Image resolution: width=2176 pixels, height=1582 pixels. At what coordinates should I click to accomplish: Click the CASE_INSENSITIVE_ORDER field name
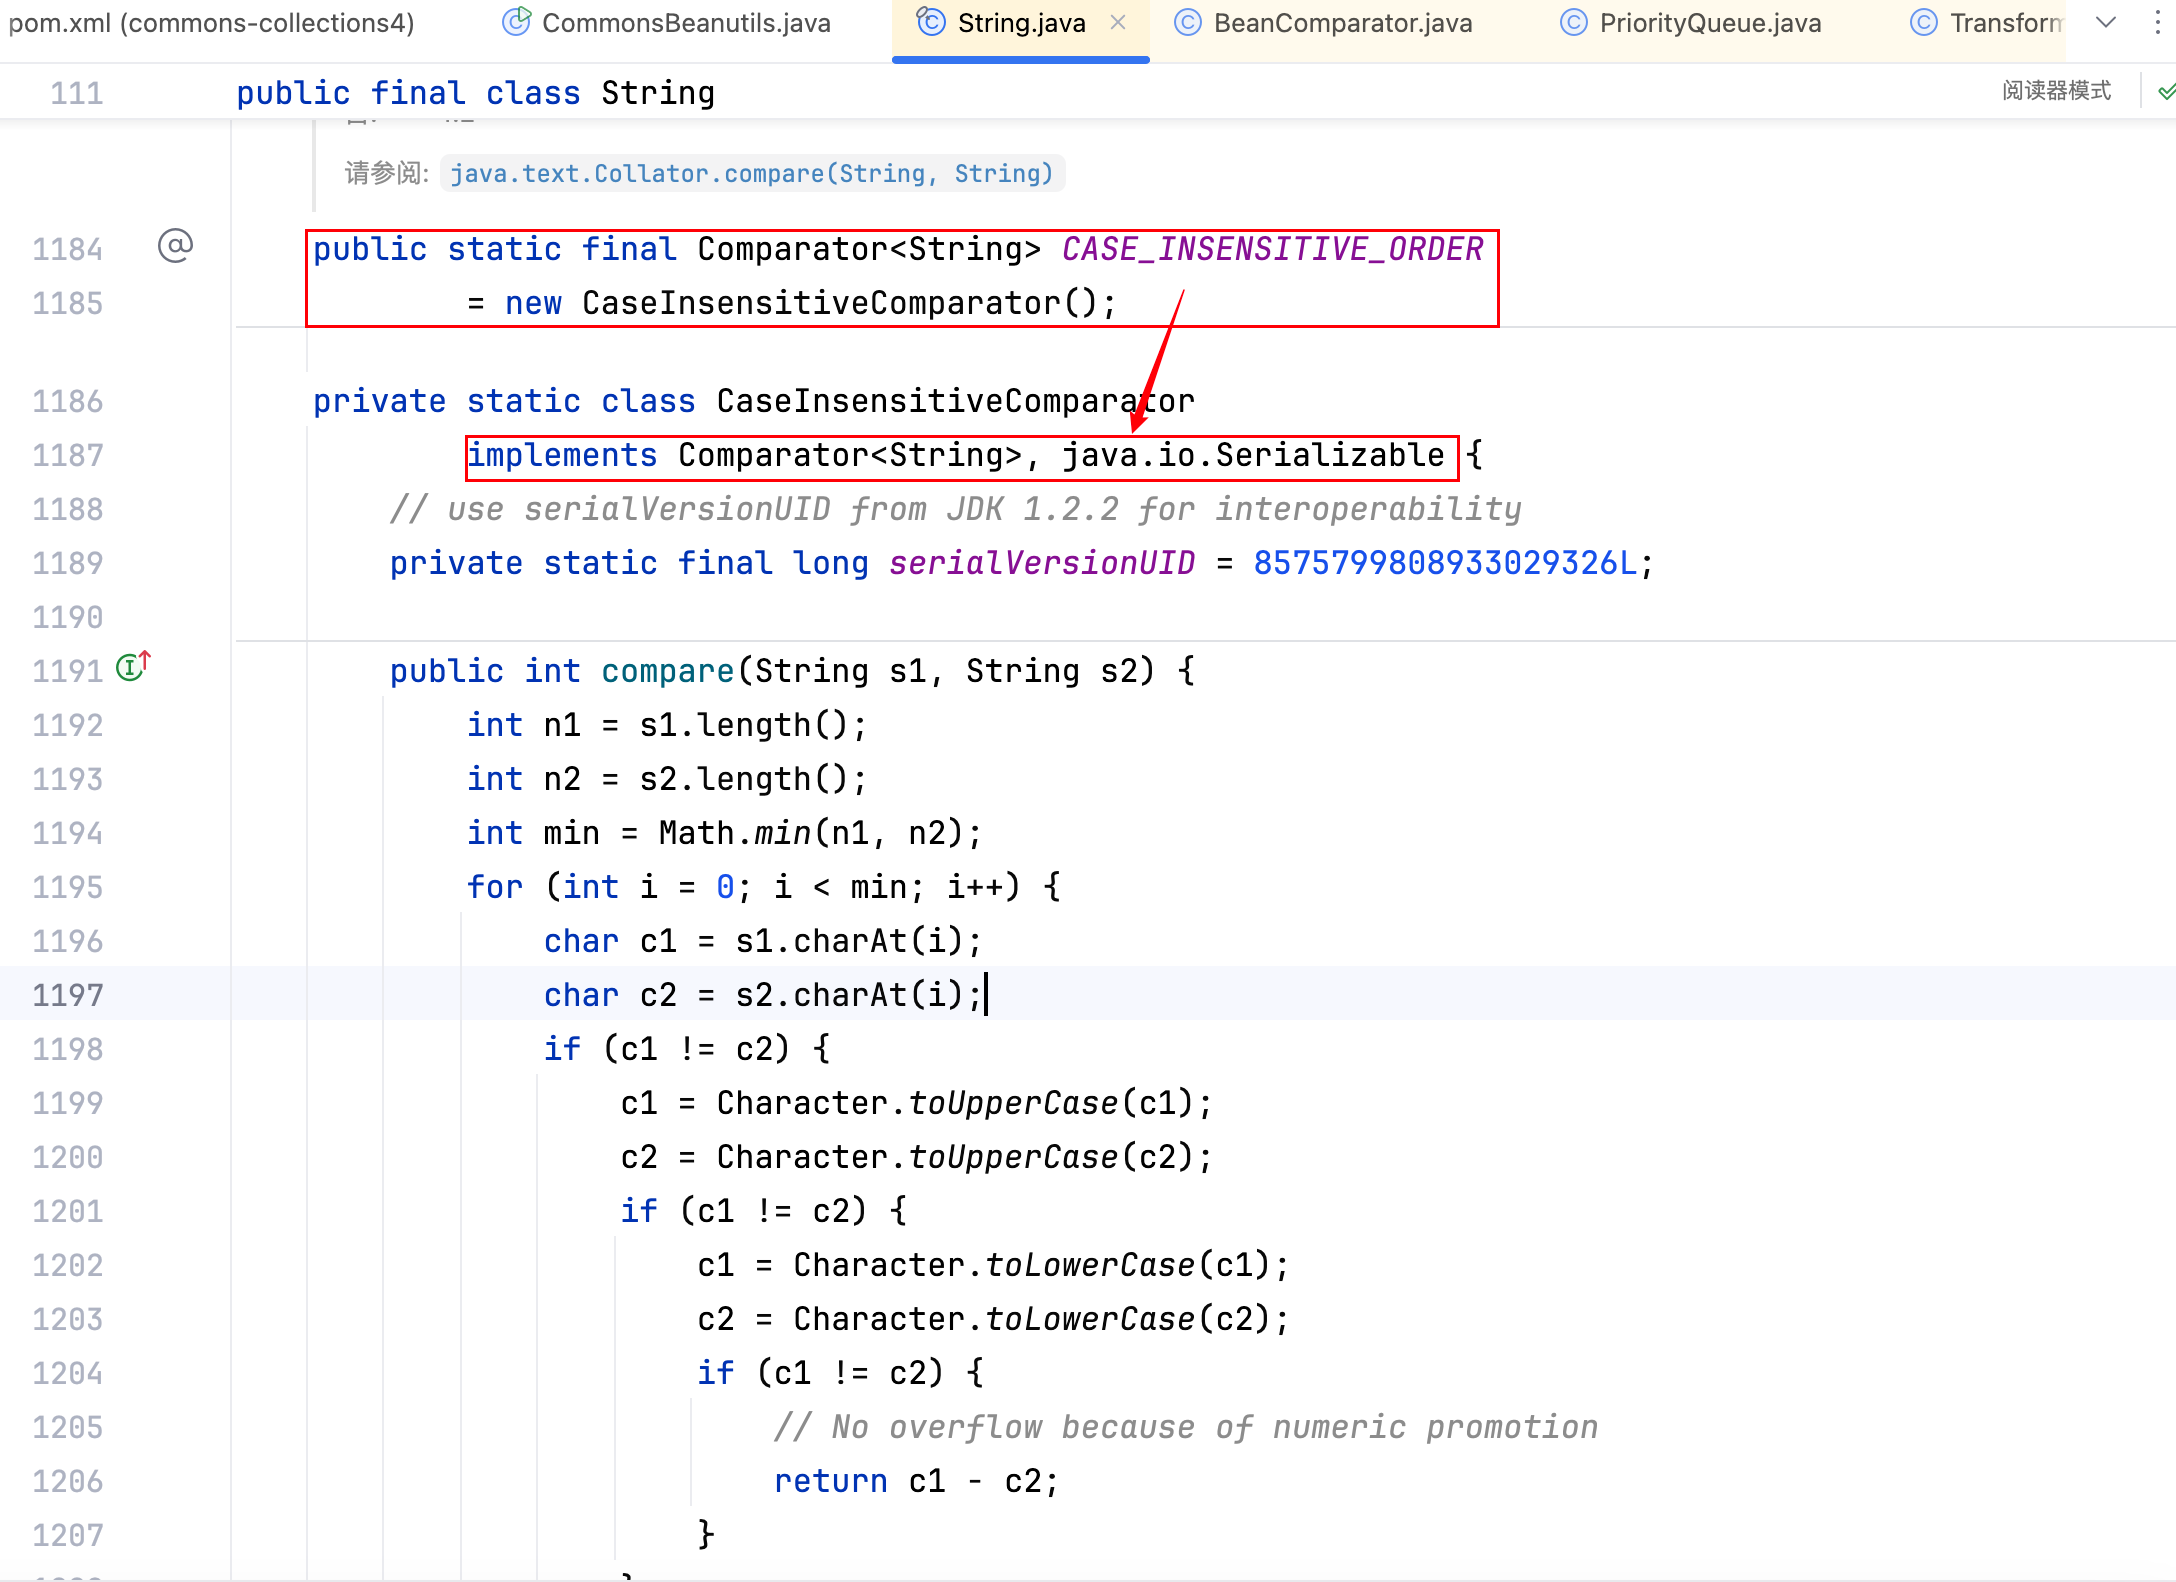(x=1272, y=249)
